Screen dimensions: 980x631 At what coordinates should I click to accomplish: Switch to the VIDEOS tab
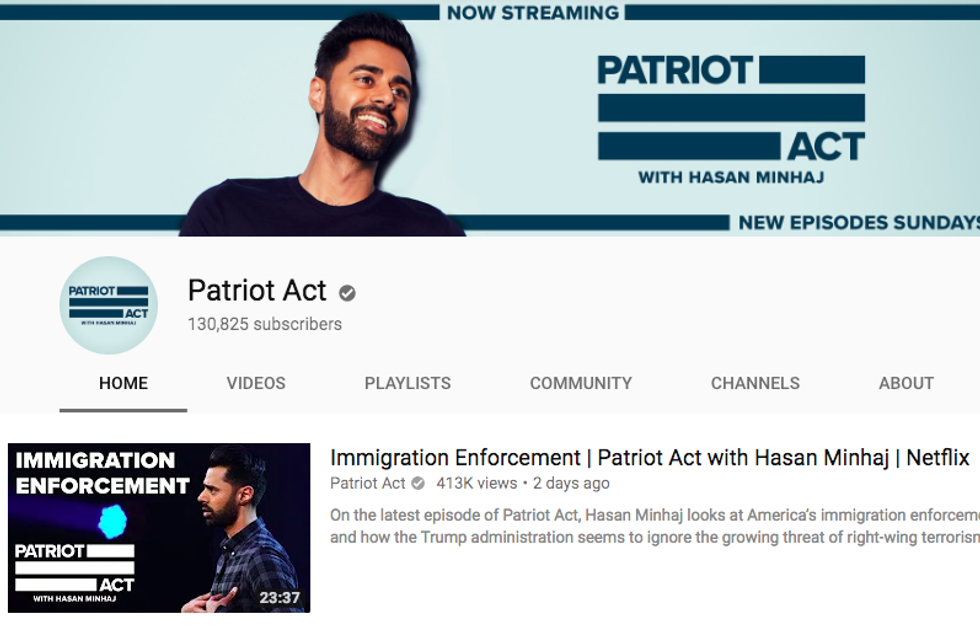(256, 383)
